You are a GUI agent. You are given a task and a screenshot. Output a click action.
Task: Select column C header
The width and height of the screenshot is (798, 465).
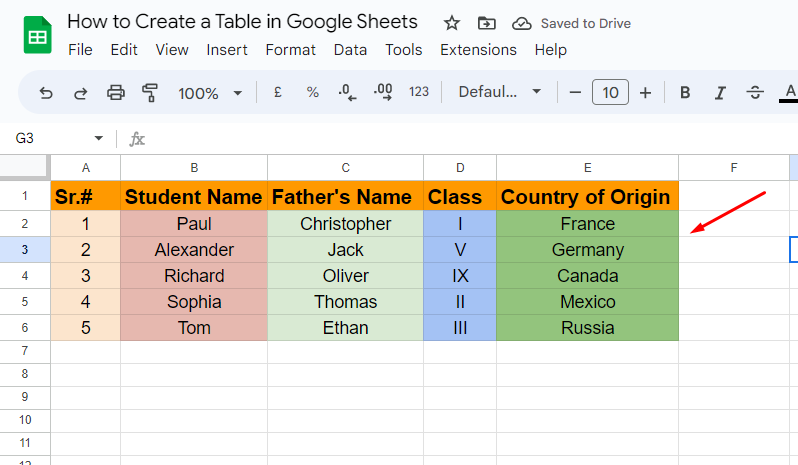tap(346, 168)
